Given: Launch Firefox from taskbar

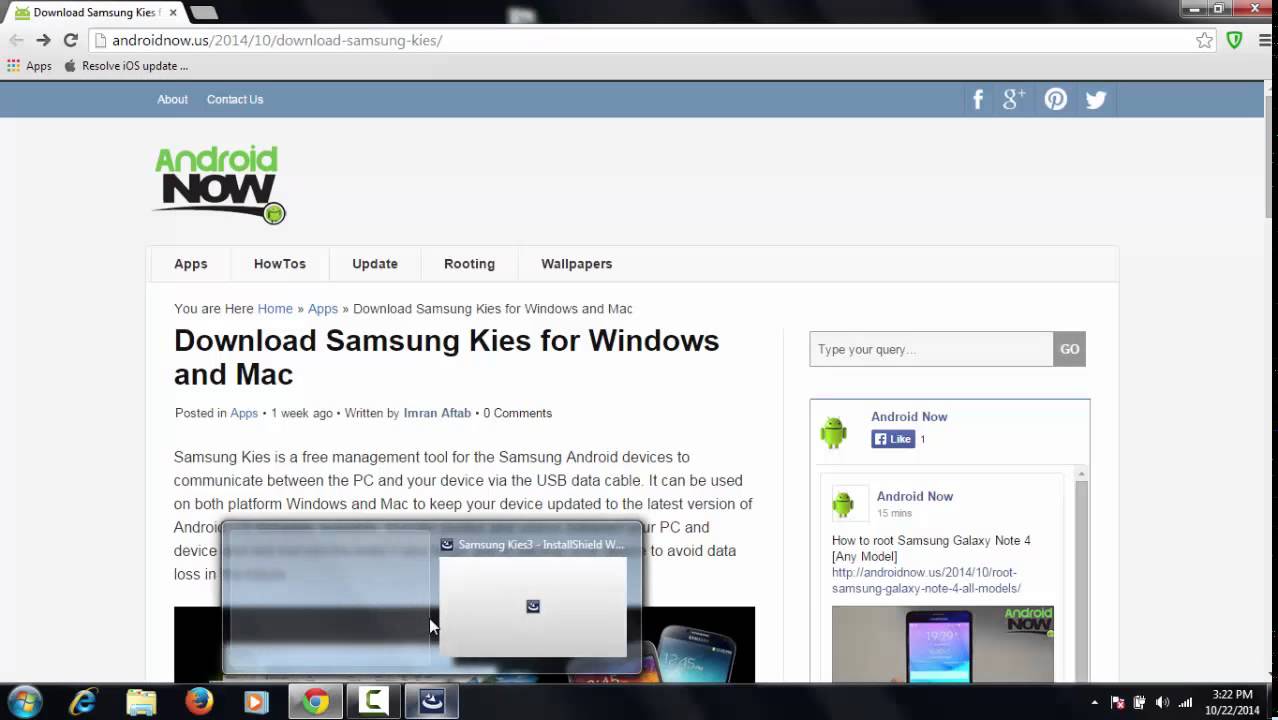Looking at the screenshot, I should click(199, 702).
